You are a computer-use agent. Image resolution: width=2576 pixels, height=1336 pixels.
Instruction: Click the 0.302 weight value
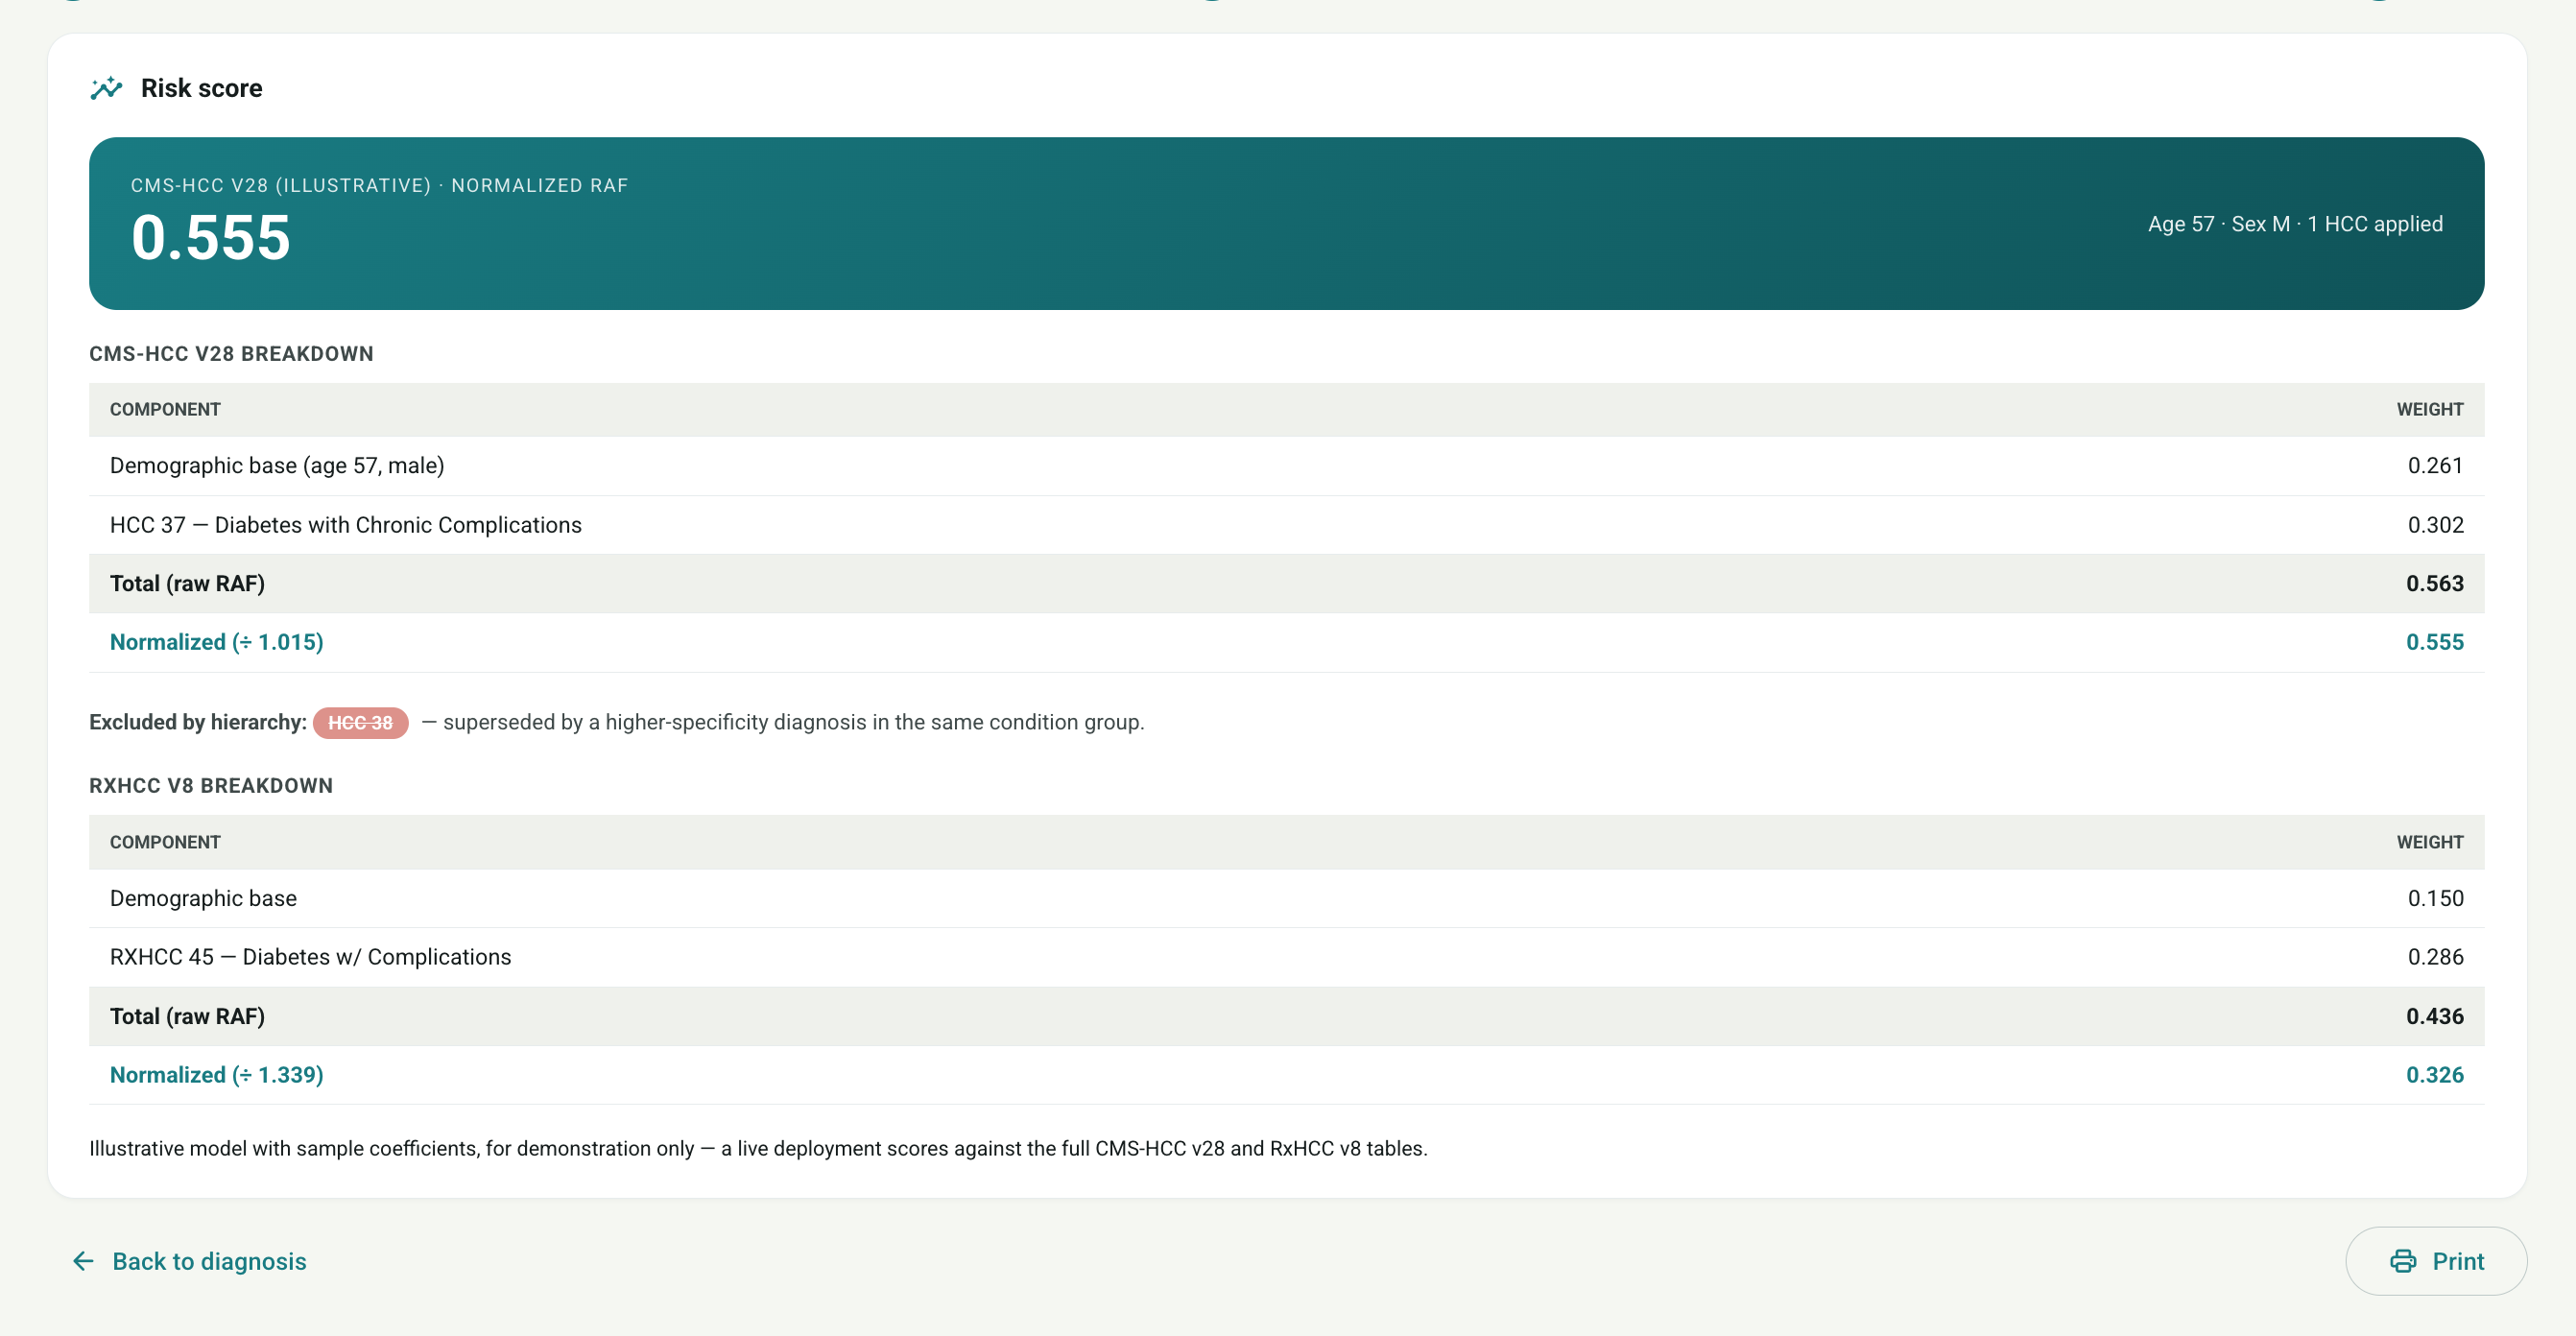click(2435, 524)
